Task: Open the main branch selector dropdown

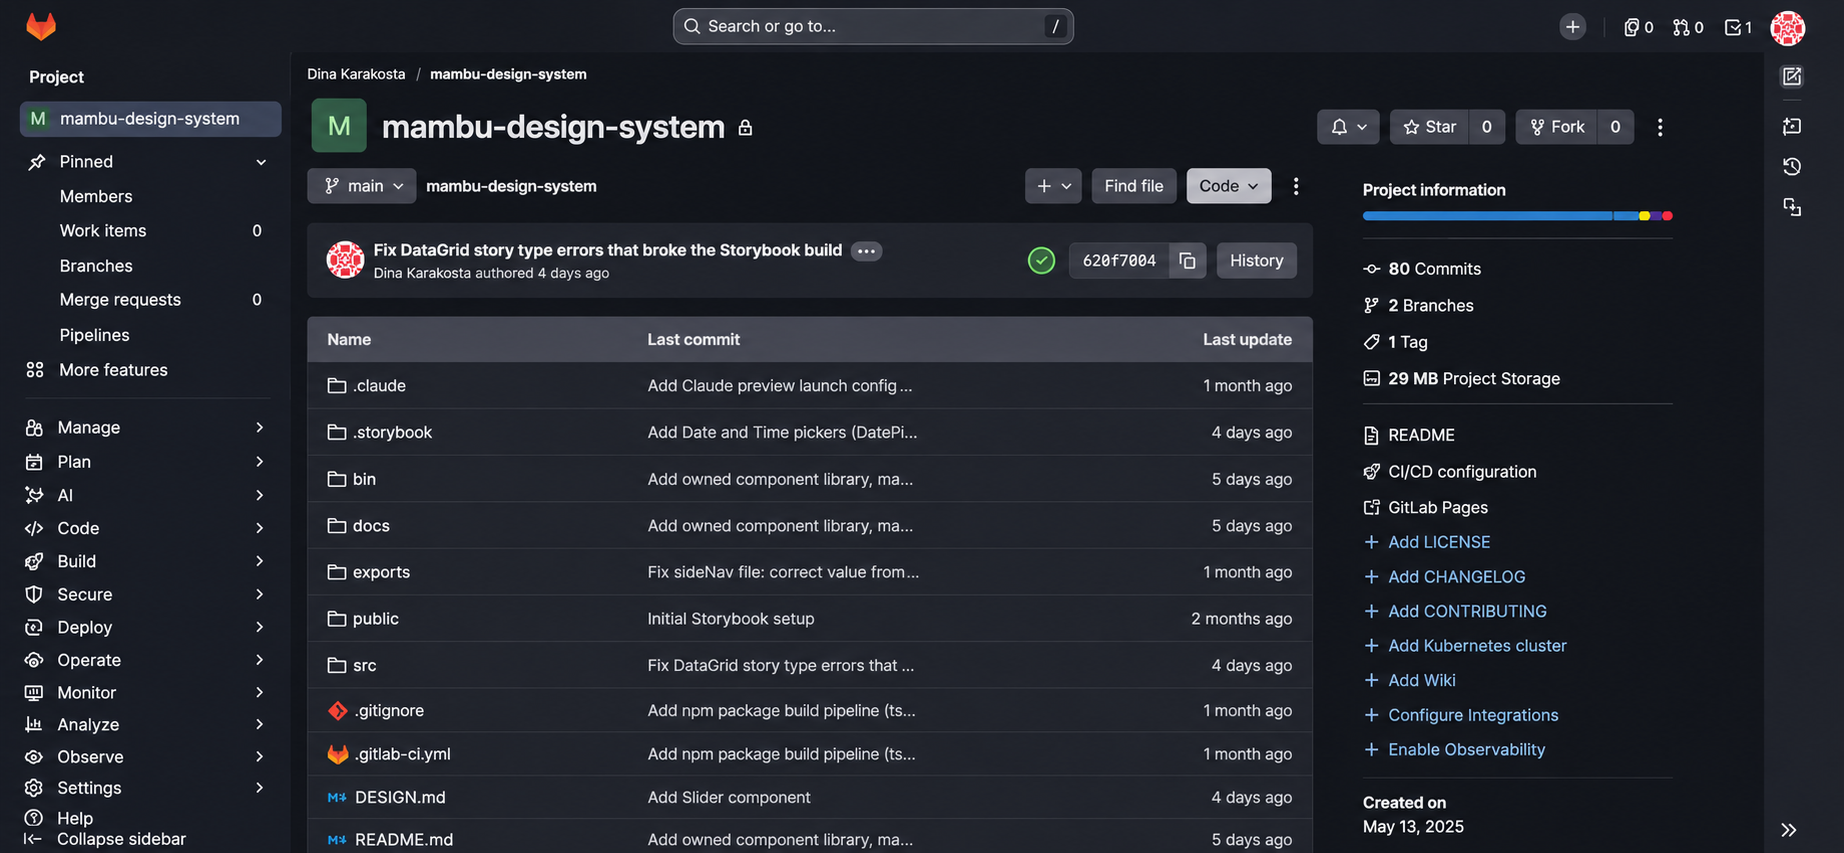Action: pyautogui.click(x=362, y=186)
